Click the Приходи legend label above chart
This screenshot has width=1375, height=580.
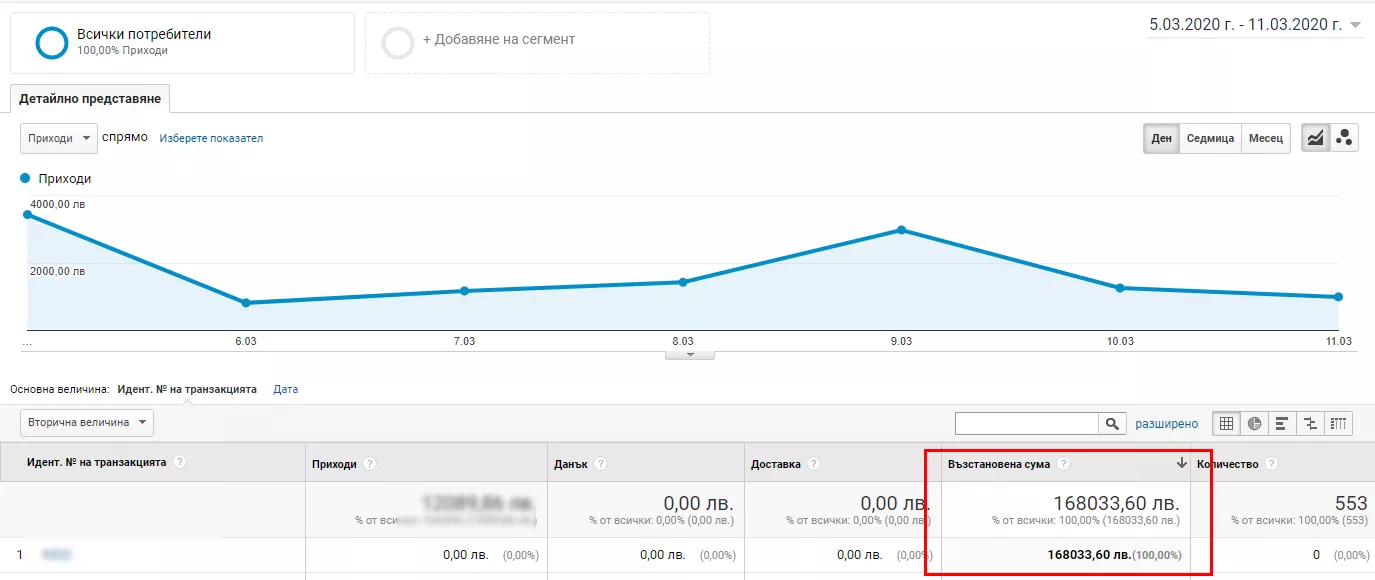tap(65, 179)
